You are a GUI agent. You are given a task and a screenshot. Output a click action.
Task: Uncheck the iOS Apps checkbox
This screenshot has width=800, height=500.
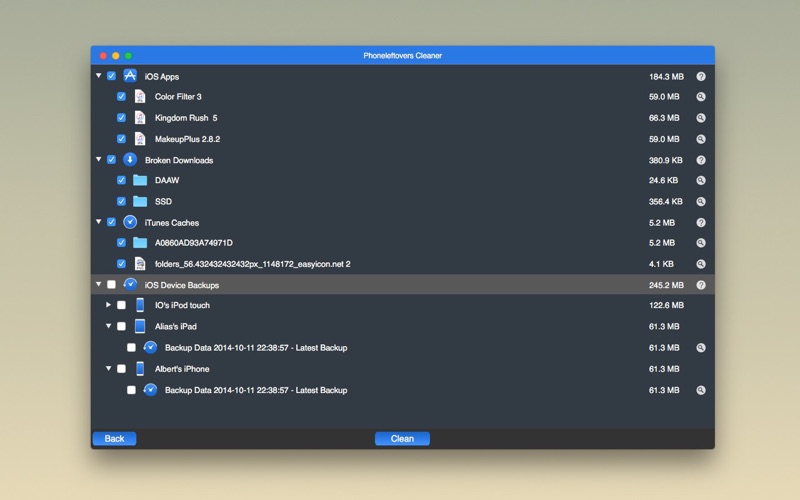pyautogui.click(x=111, y=76)
